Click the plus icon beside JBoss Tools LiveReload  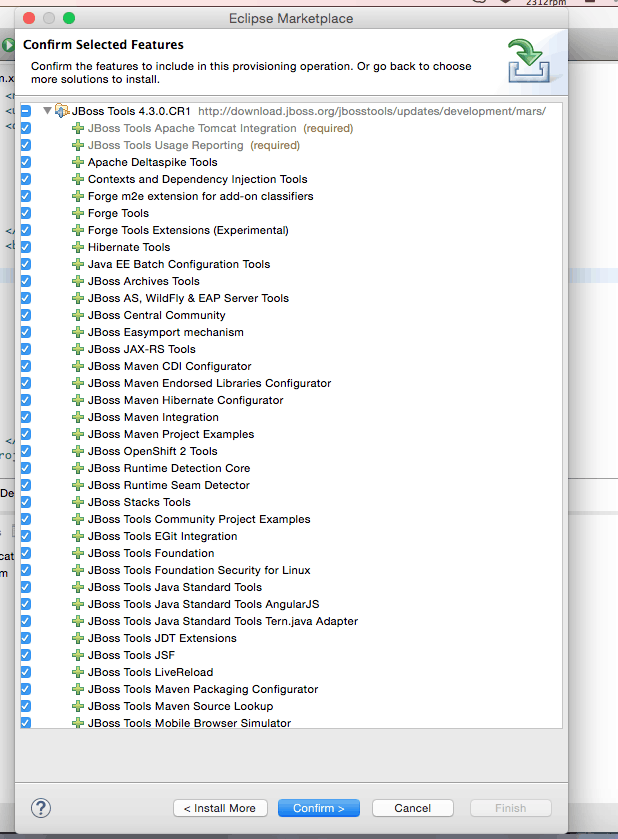[78, 672]
